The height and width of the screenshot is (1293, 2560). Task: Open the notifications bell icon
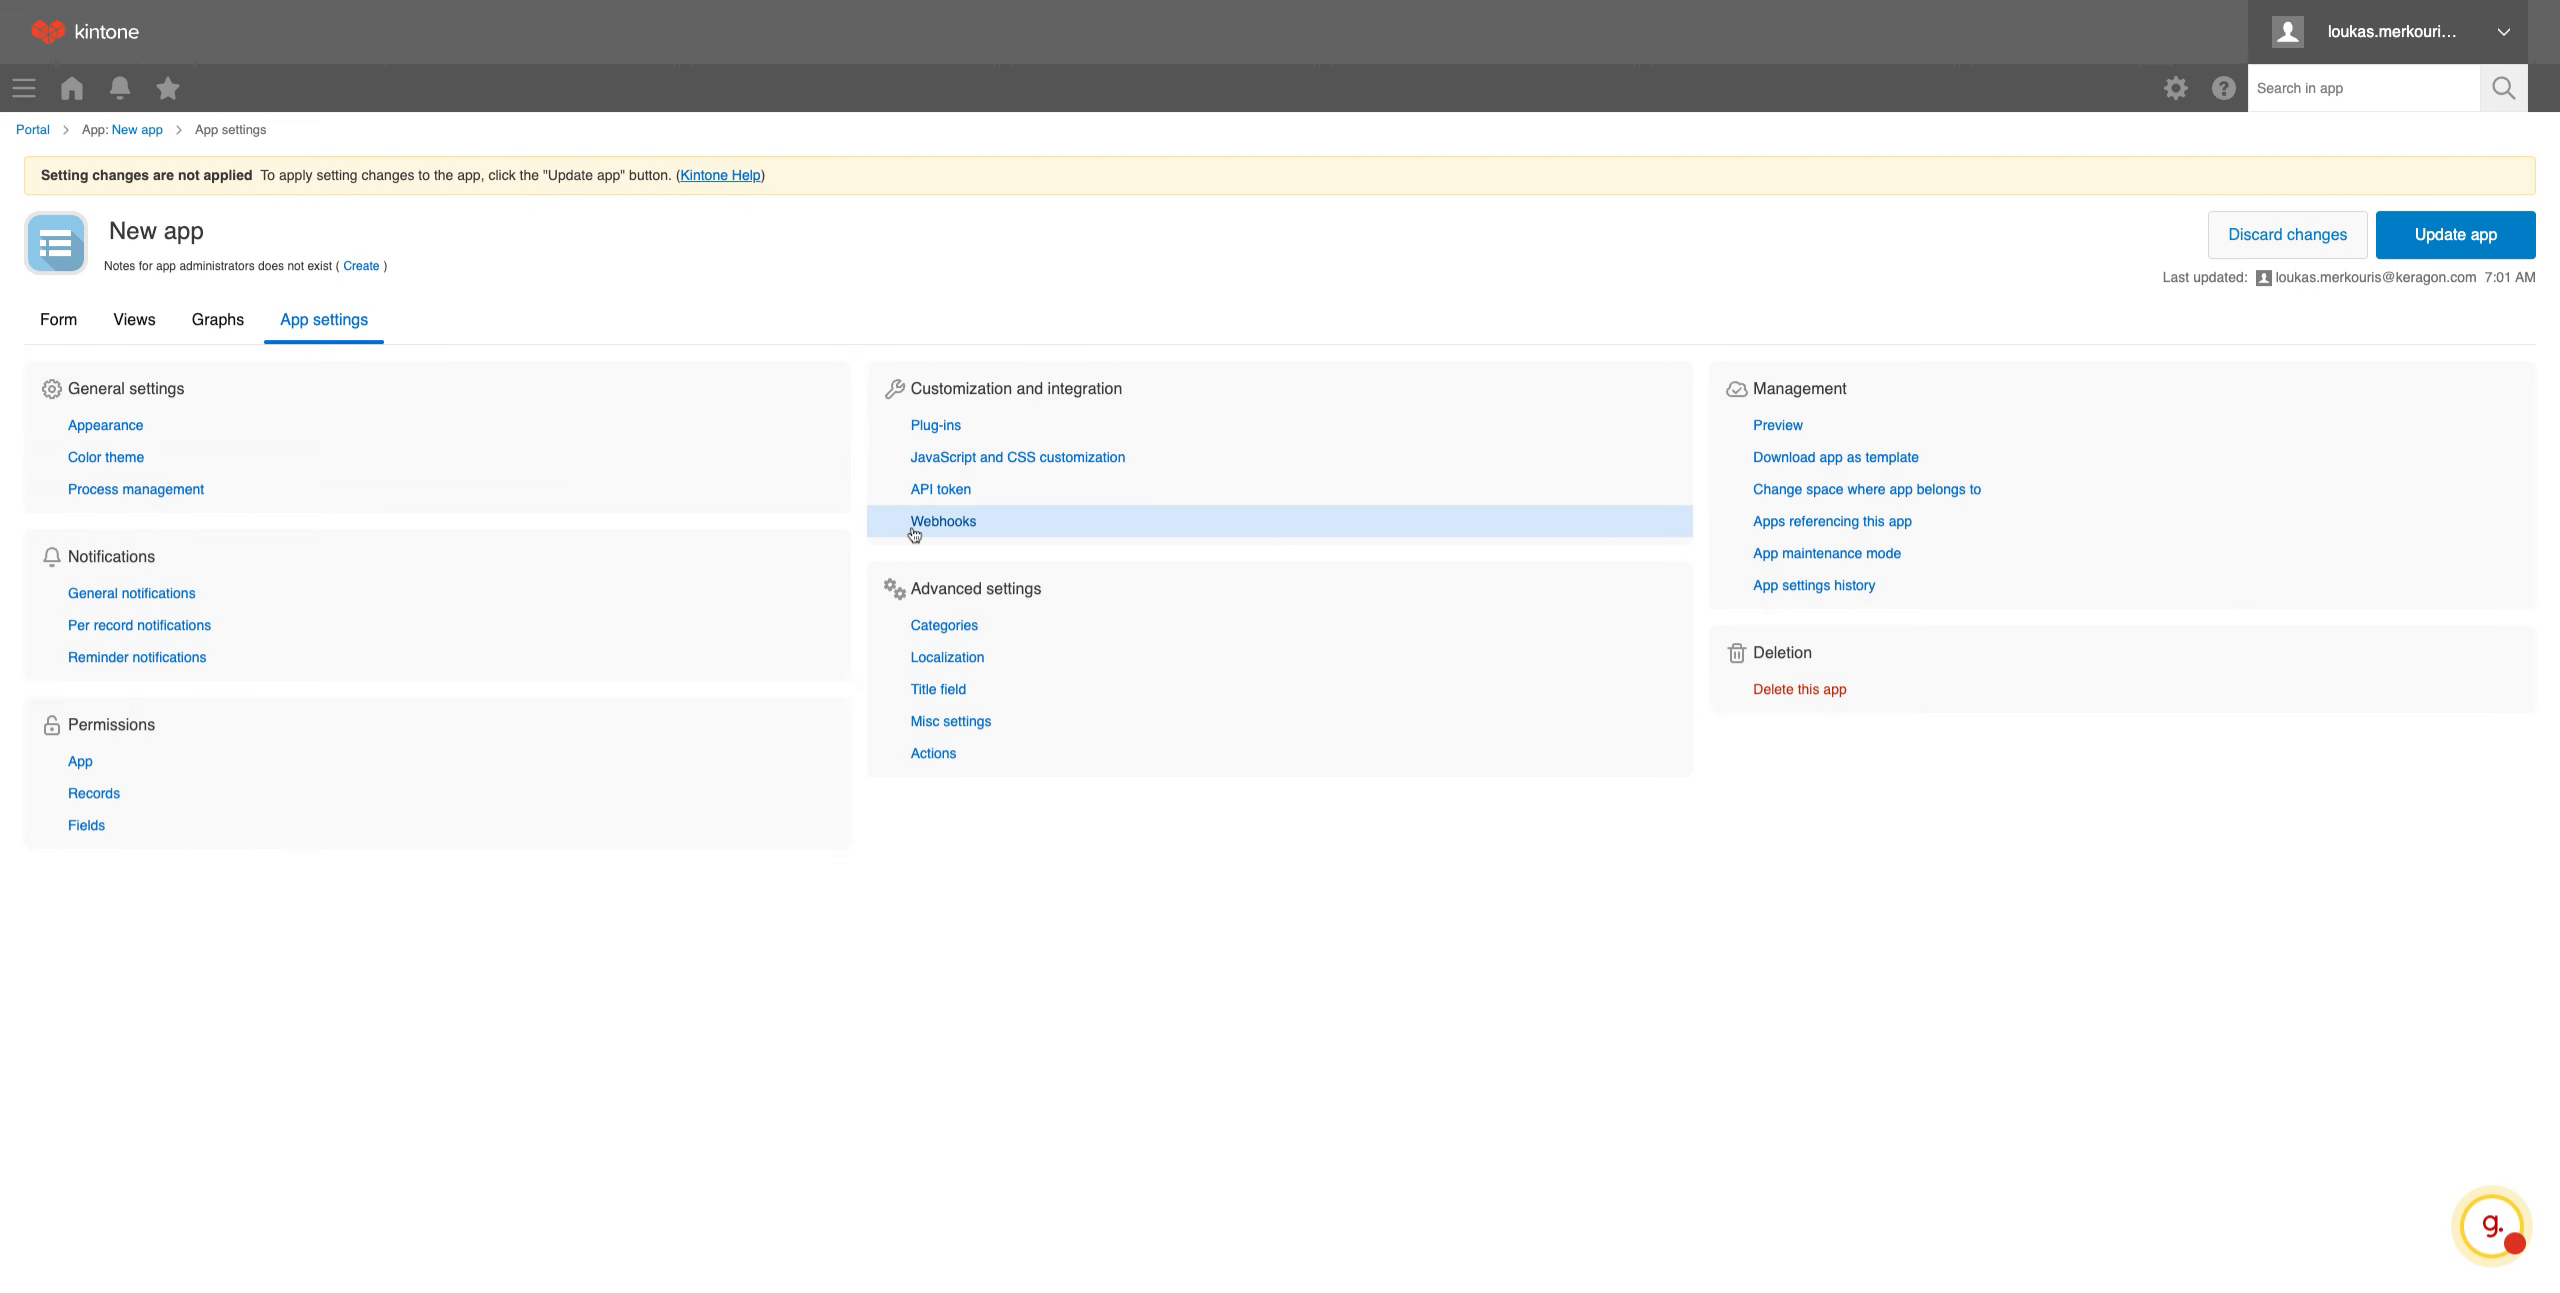(120, 88)
